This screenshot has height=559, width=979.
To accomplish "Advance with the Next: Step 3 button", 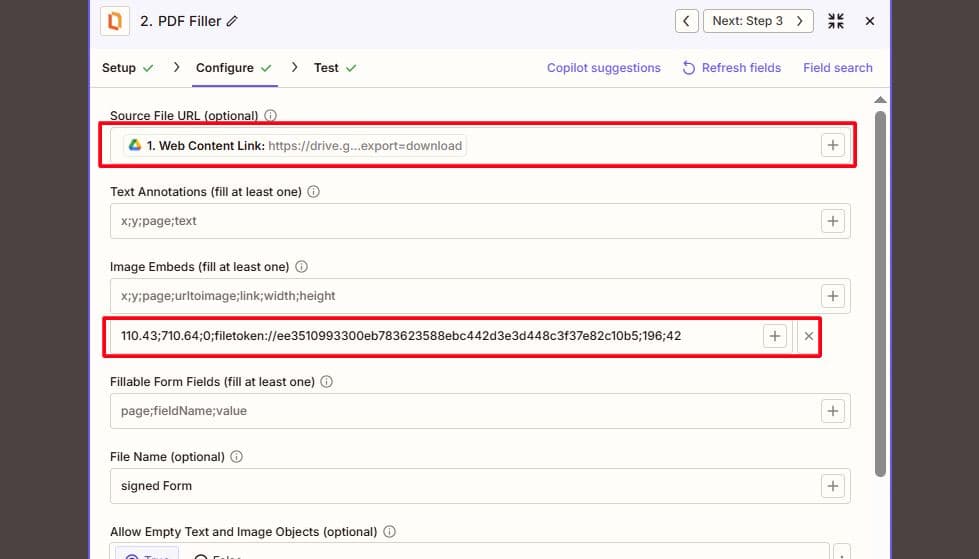I will (x=757, y=21).
